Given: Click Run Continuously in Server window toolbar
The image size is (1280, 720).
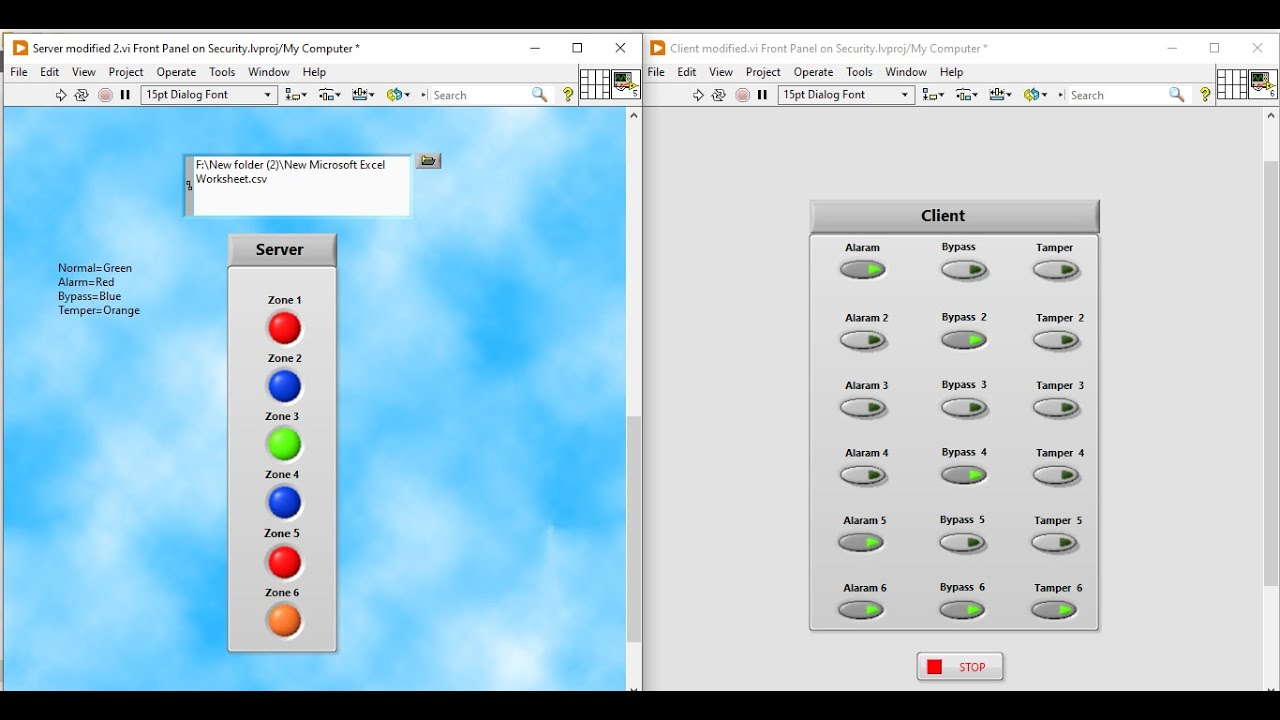Looking at the screenshot, I should click(x=82, y=95).
